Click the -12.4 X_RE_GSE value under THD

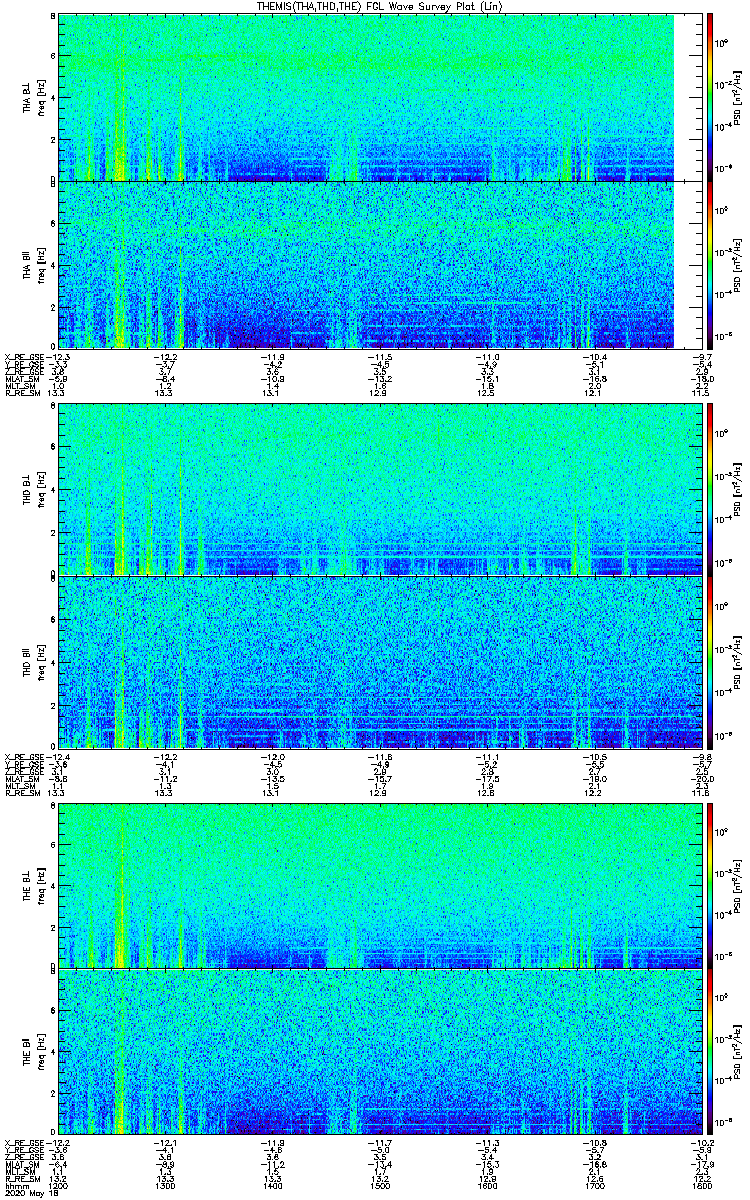coord(59,756)
